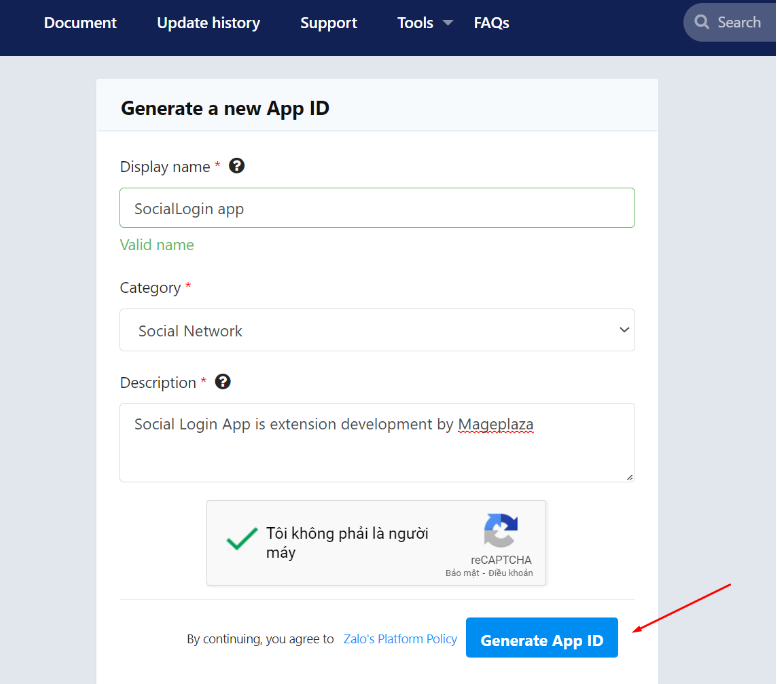
Task: Open the Support navigation item
Action: (x=328, y=23)
